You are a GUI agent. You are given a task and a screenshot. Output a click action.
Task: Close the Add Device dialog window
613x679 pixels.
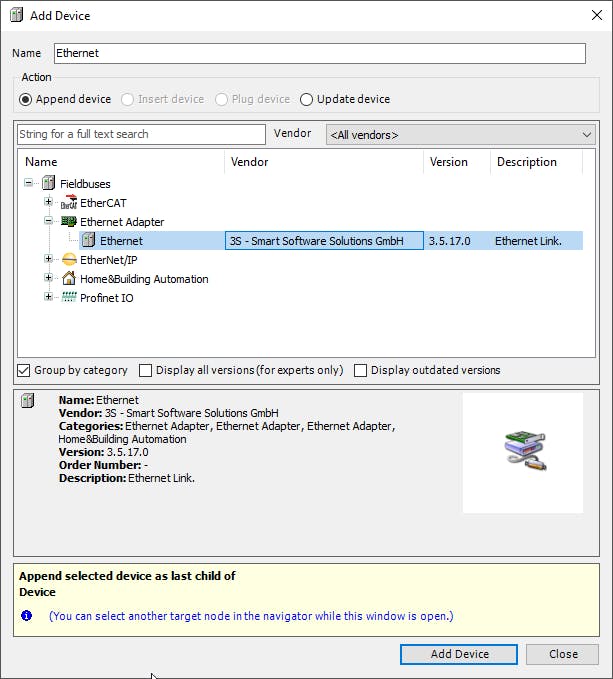597,15
